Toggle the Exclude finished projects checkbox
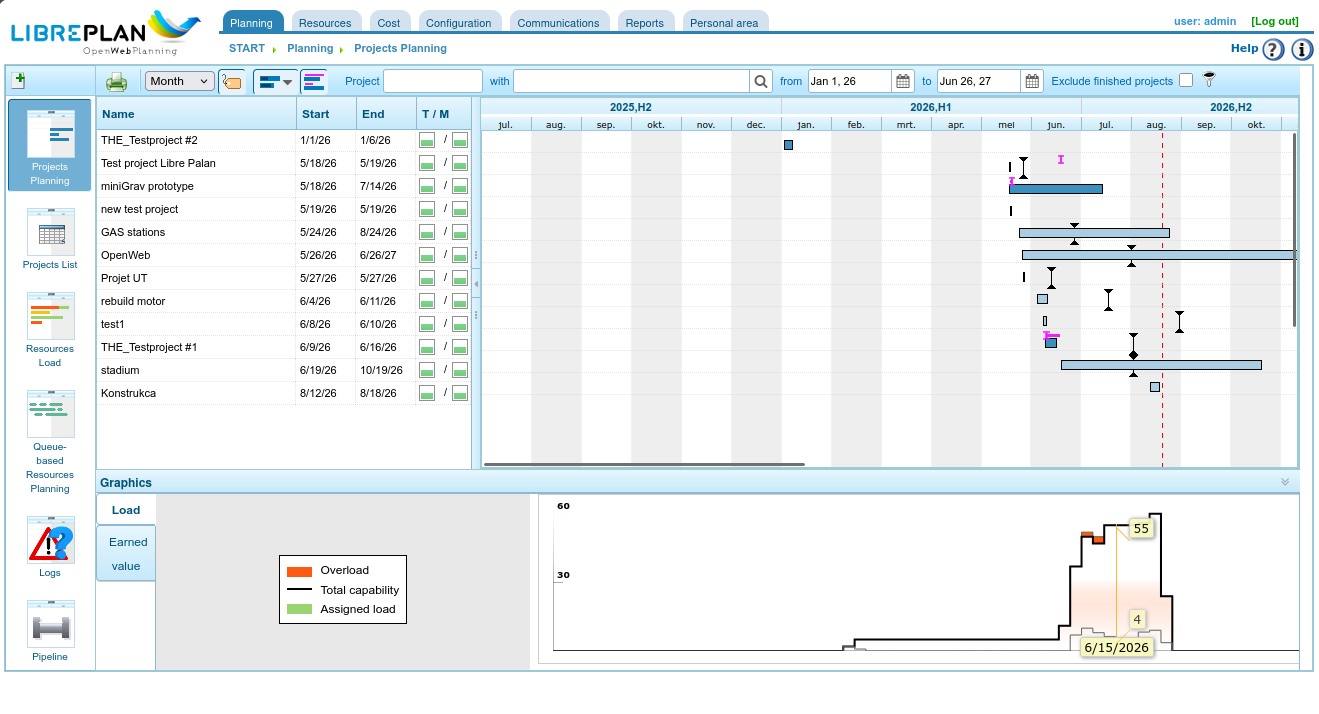 [x=1186, y=81]
